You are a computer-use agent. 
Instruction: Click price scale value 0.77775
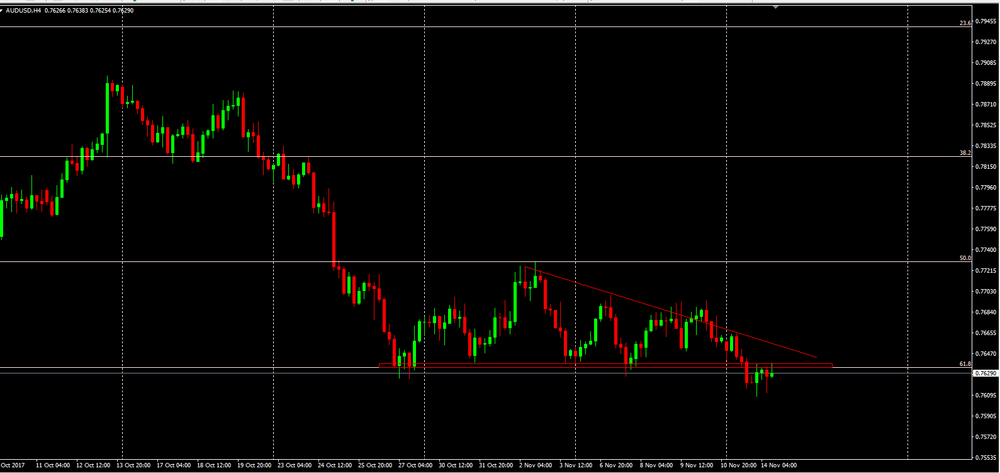(986, 208)
